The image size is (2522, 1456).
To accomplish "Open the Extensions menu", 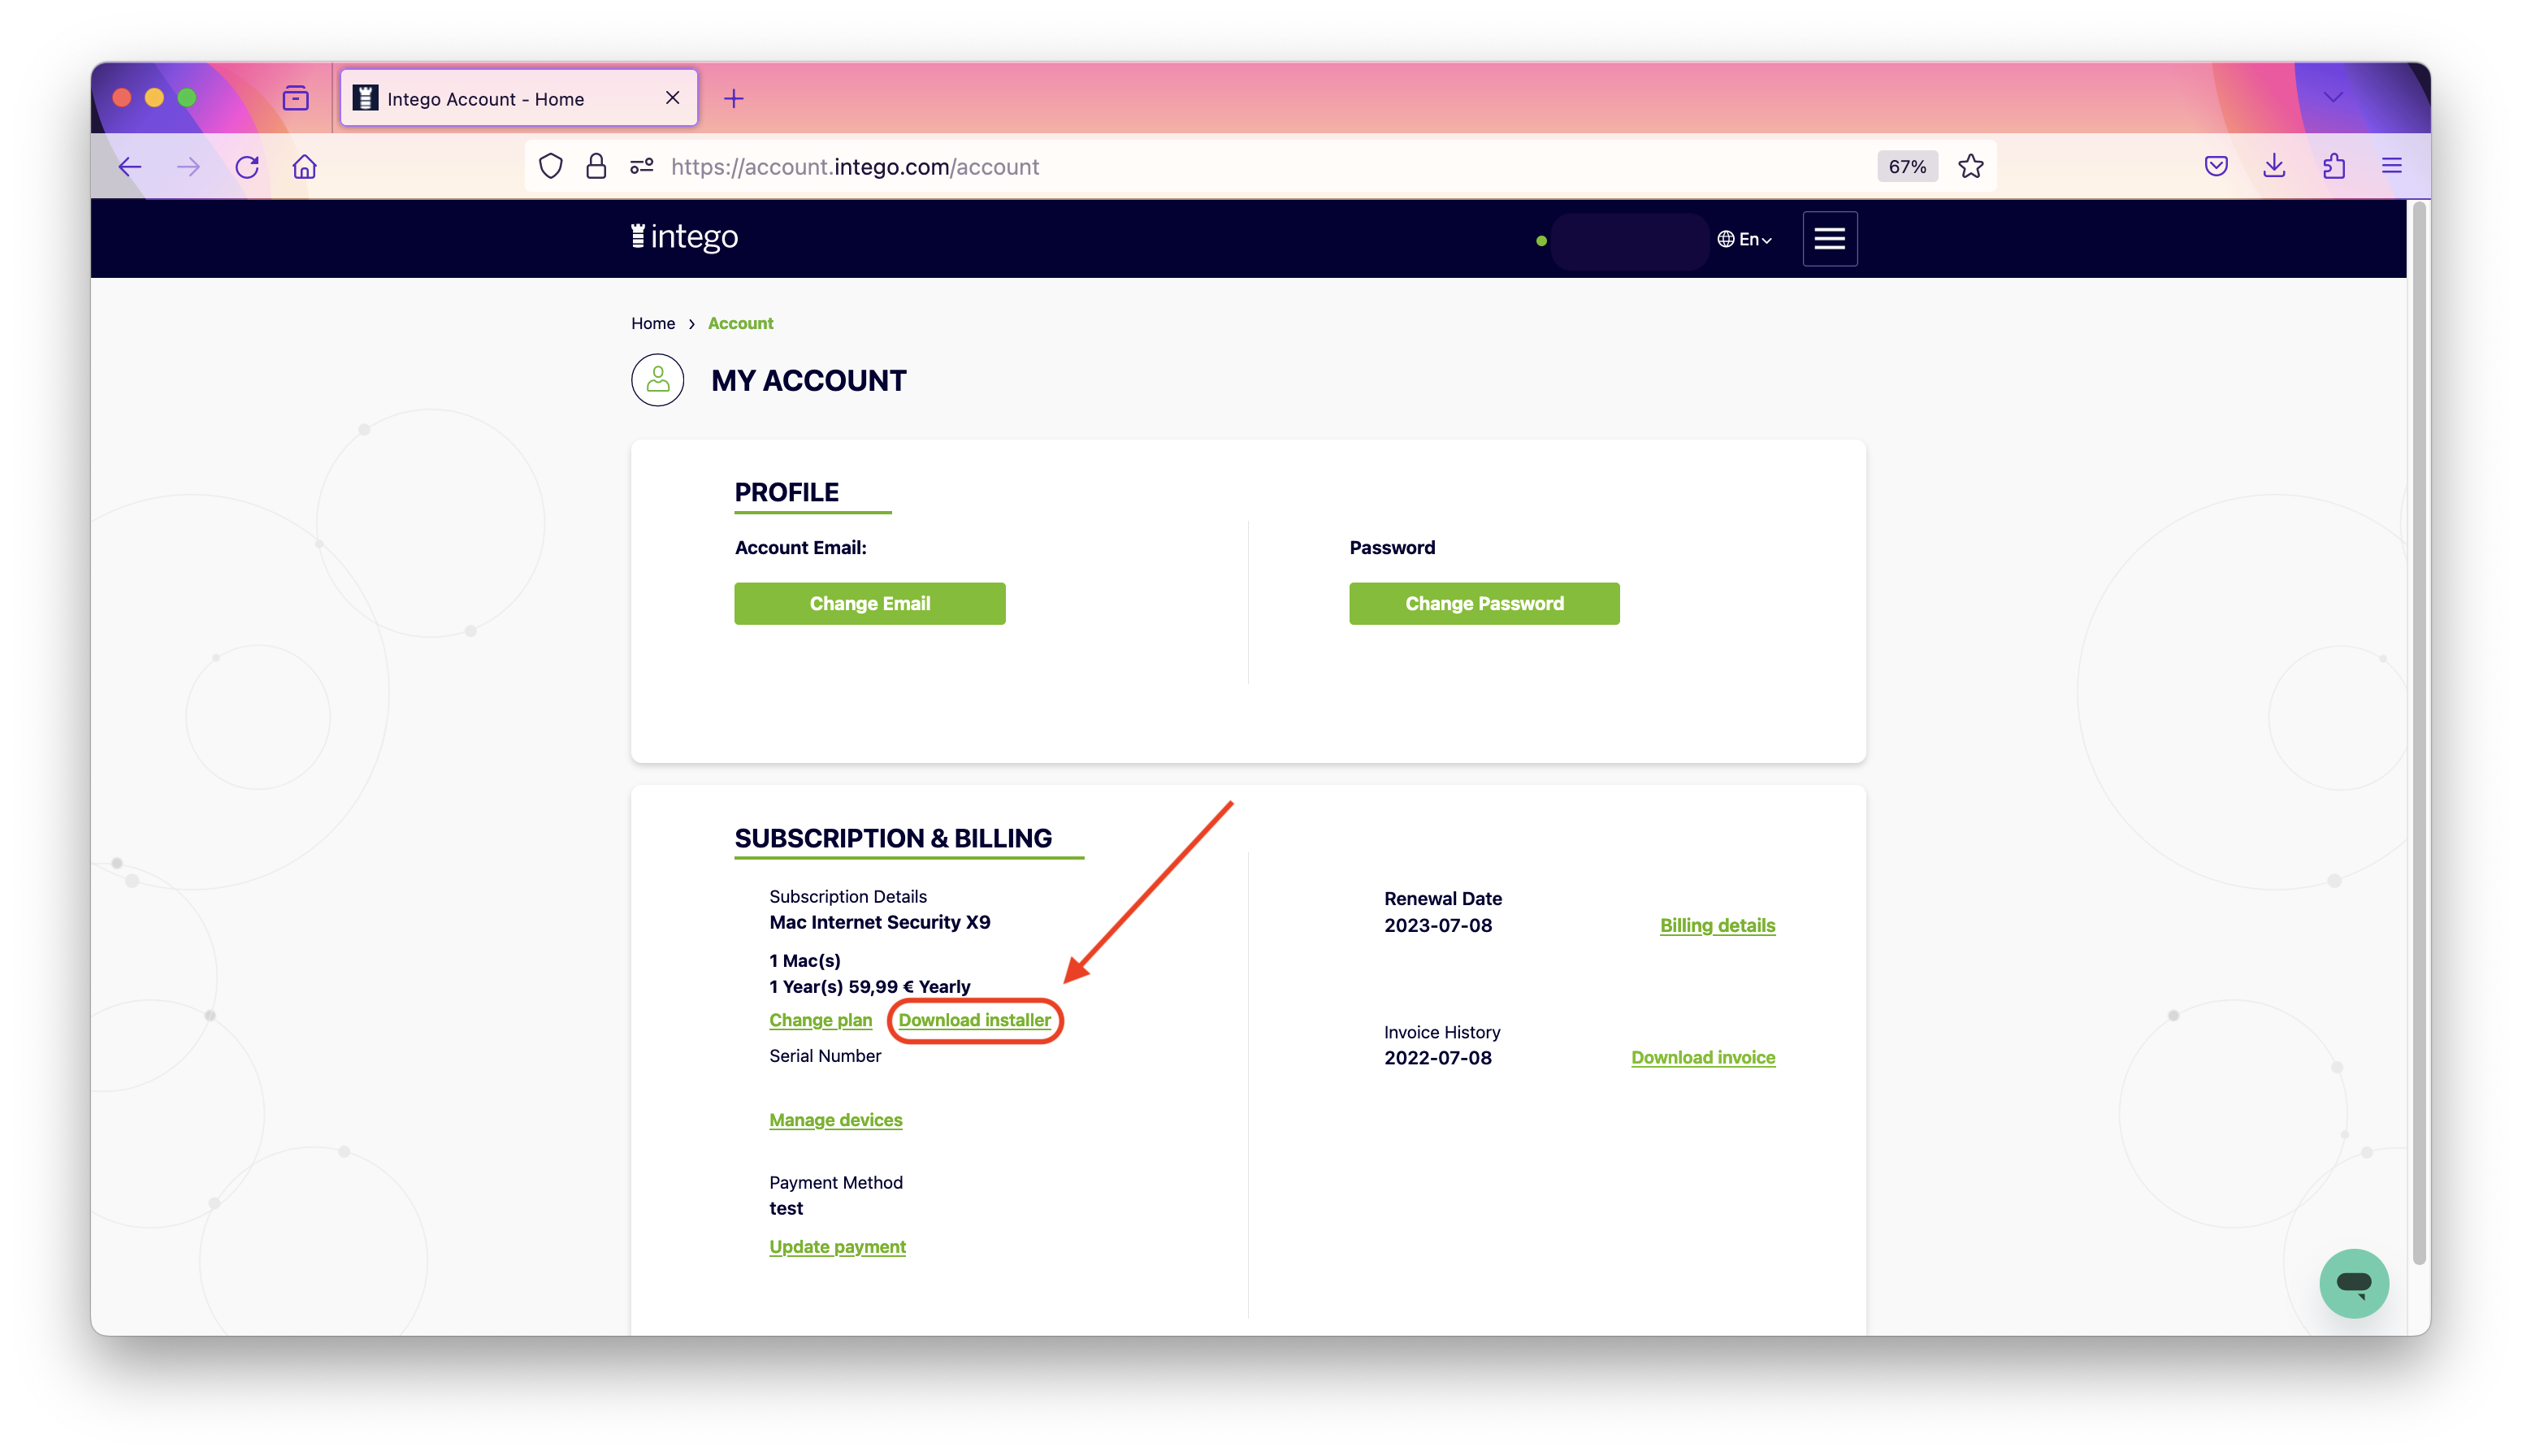I will [x=2334, y=166].
